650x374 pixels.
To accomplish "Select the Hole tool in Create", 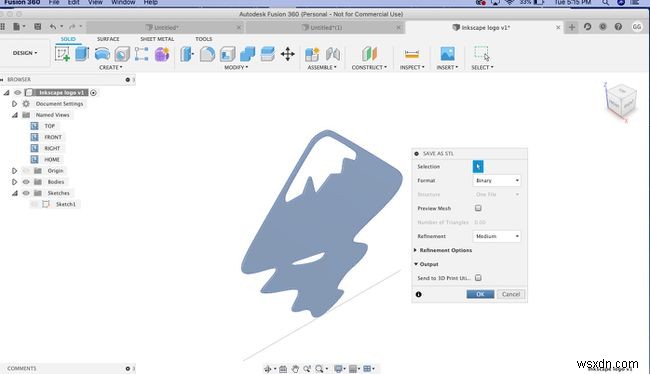I will pos(122,54).
